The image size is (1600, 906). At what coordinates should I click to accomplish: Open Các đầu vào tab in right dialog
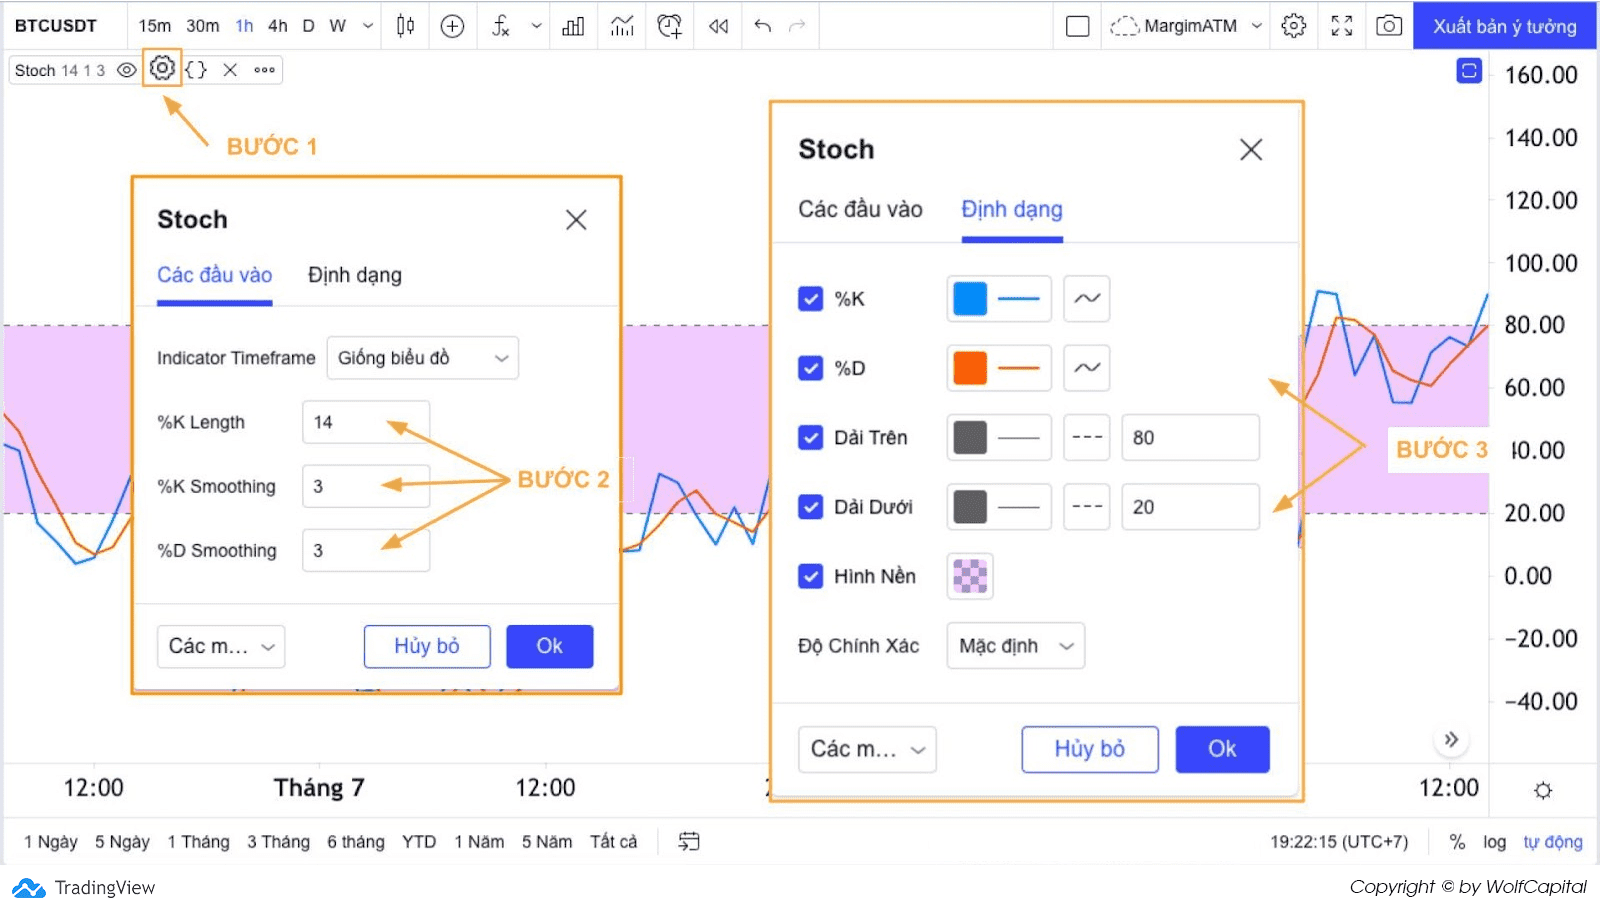[860, 209]
